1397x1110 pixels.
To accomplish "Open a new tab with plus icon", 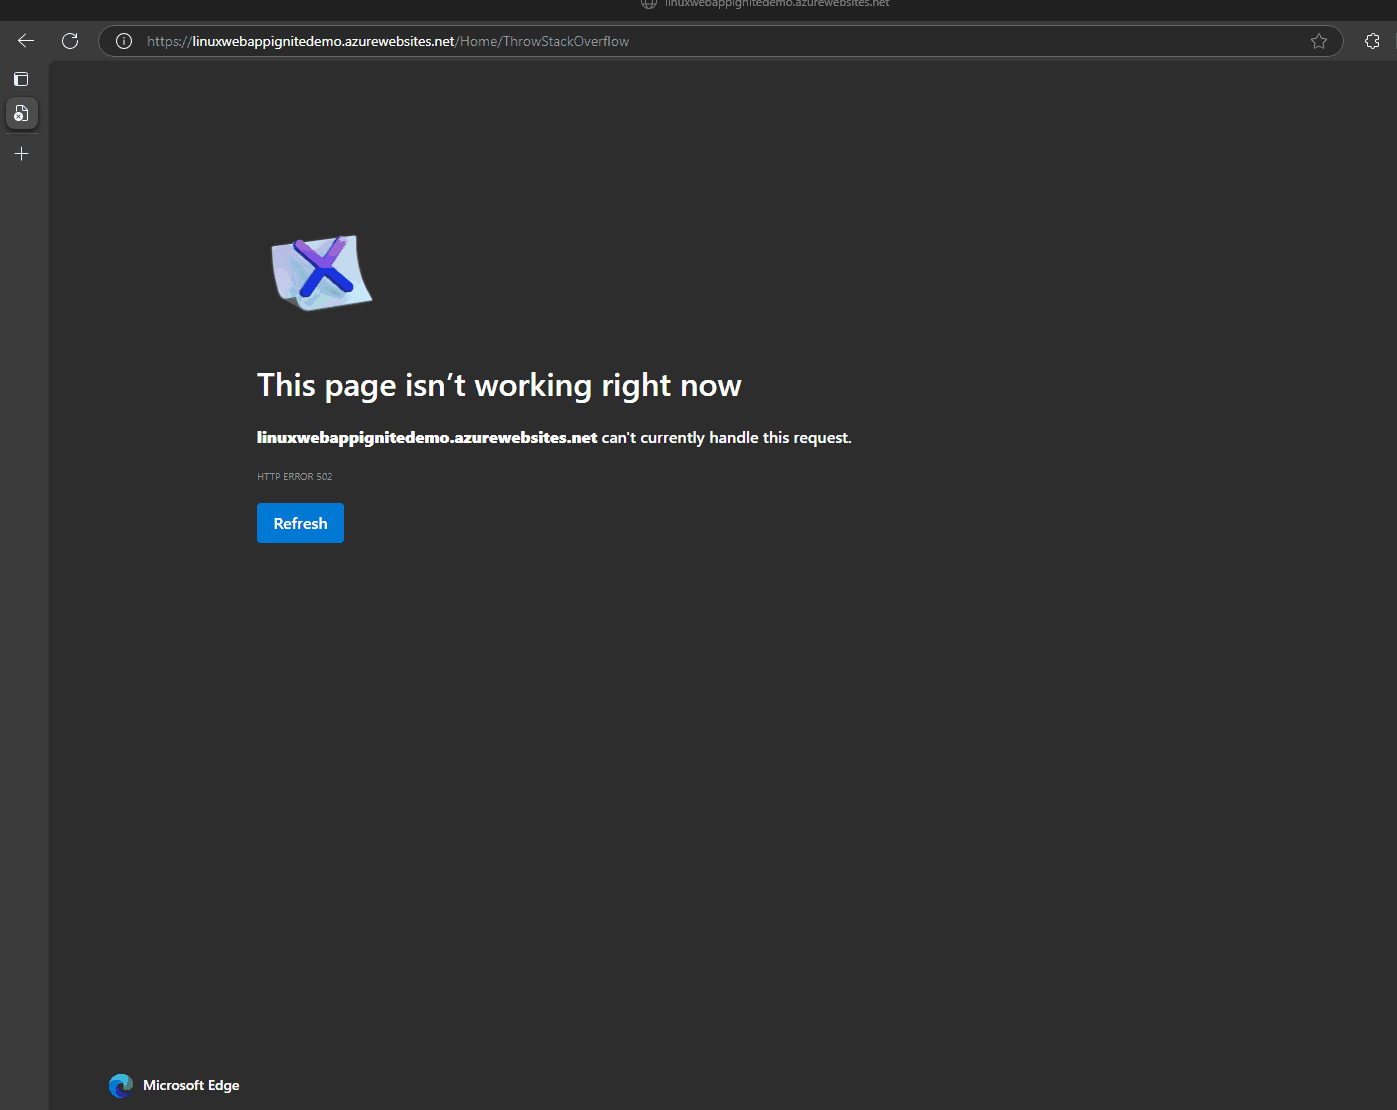I will pos(22,154).
